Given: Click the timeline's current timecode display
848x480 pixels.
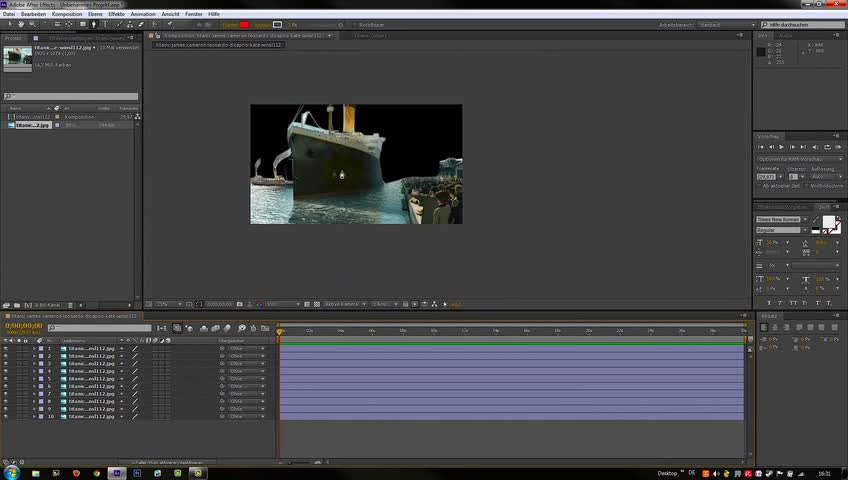Looking at the screenshot, I should click(x=24, y=326).
